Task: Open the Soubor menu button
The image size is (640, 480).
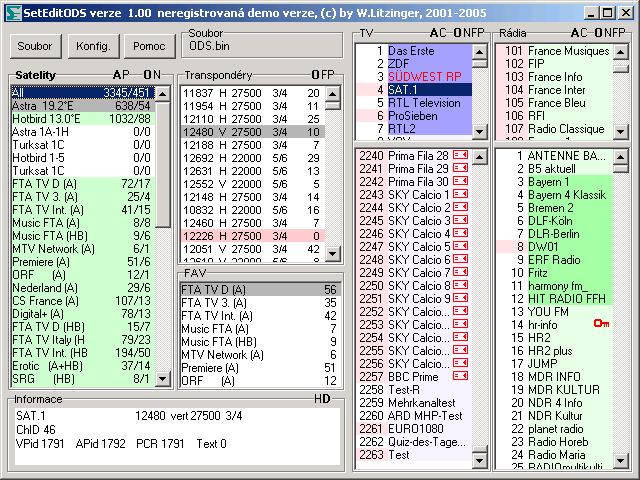Action: pos(35,46)
